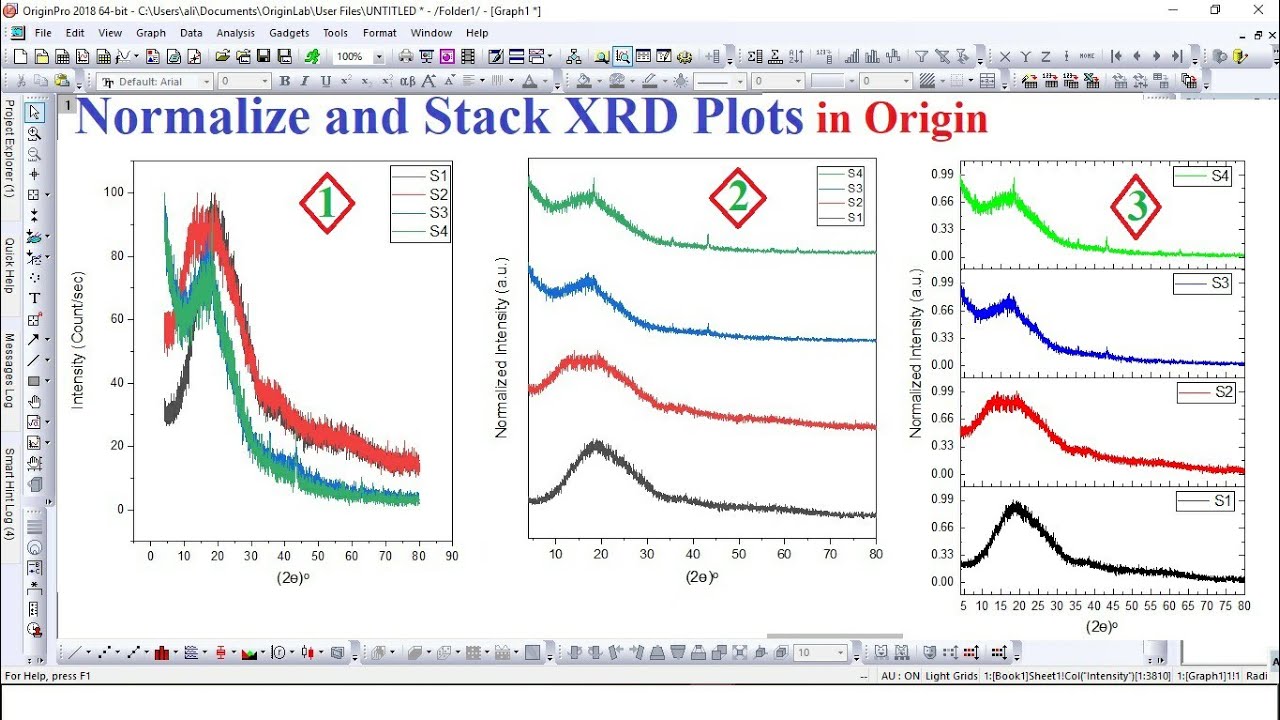Open the Format menu

[x=380, y=33]
